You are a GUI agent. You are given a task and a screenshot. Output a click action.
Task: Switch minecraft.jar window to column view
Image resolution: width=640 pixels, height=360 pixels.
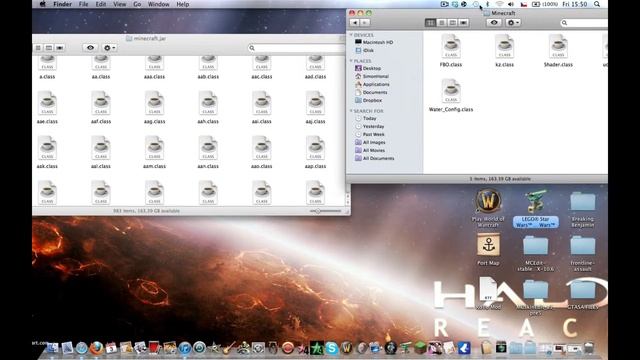[x=49, y=48]
